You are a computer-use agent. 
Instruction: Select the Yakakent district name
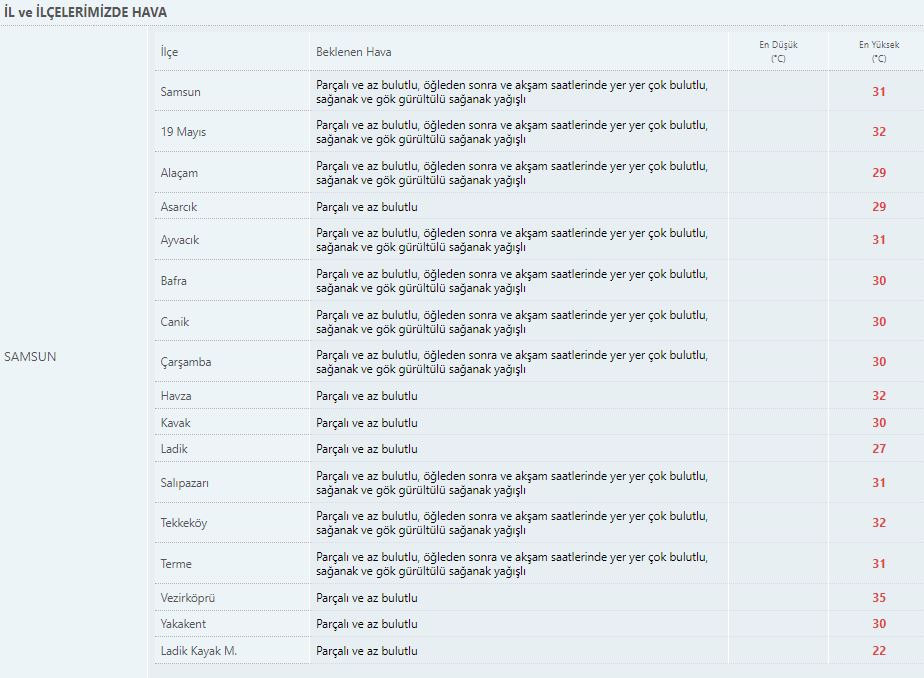pos(183,624)
